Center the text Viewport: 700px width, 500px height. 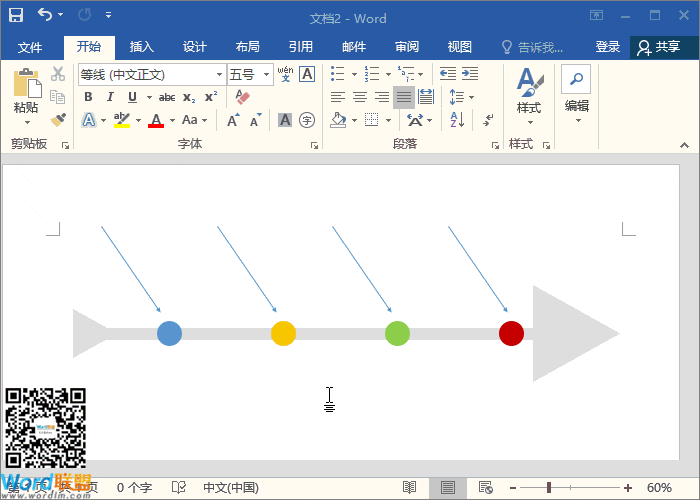click(x=360, y=97)
